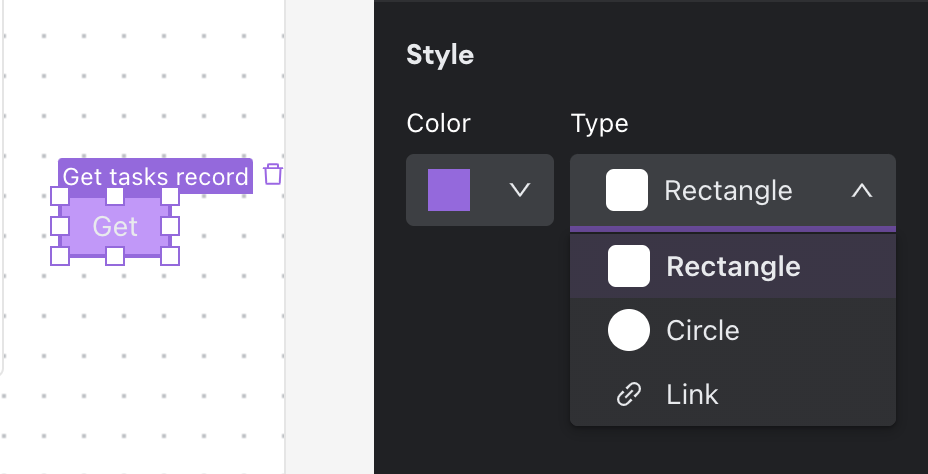928x474 pixels.
Task: Click the bottom-left resize handle of the Get node
Action: pyautogui.click(x=60, y=256)
